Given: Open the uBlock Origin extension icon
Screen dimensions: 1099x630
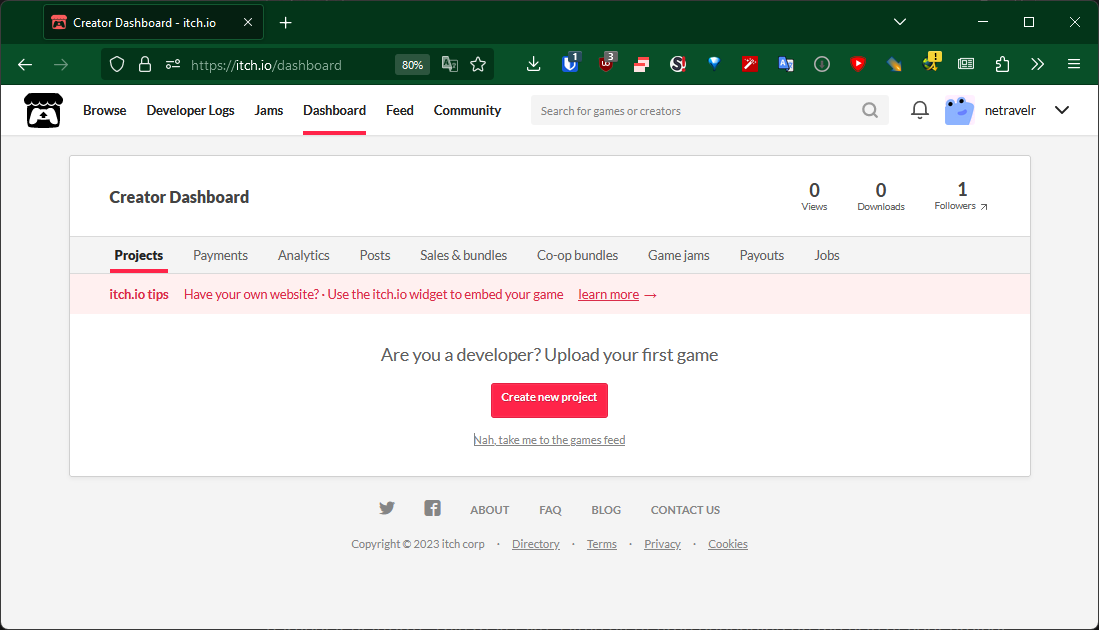Looking at the screenshot, I should coord(607,63).
